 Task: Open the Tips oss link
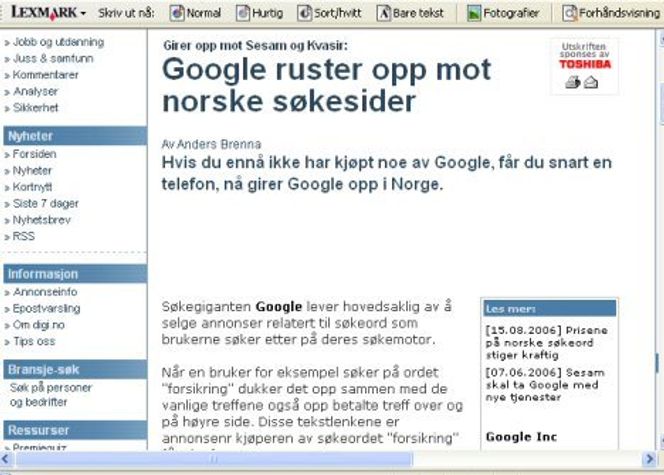tap(34, 341)
